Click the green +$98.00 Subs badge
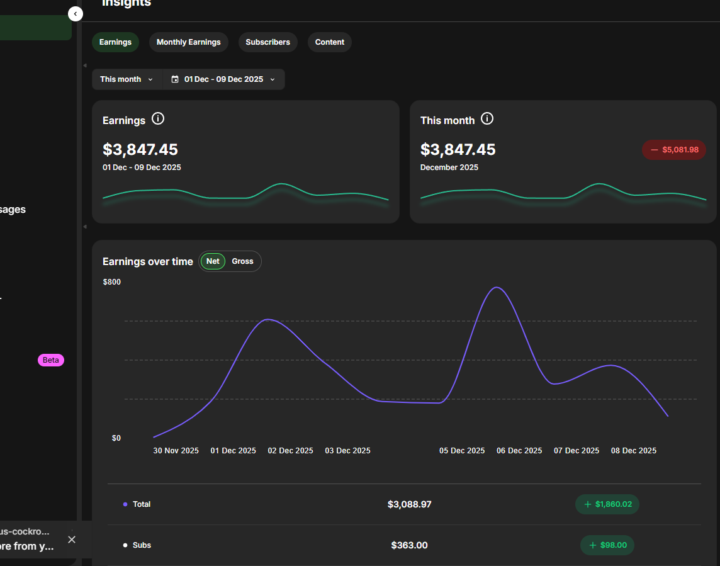The image size is (720, 566). click(x=607, y=545)
